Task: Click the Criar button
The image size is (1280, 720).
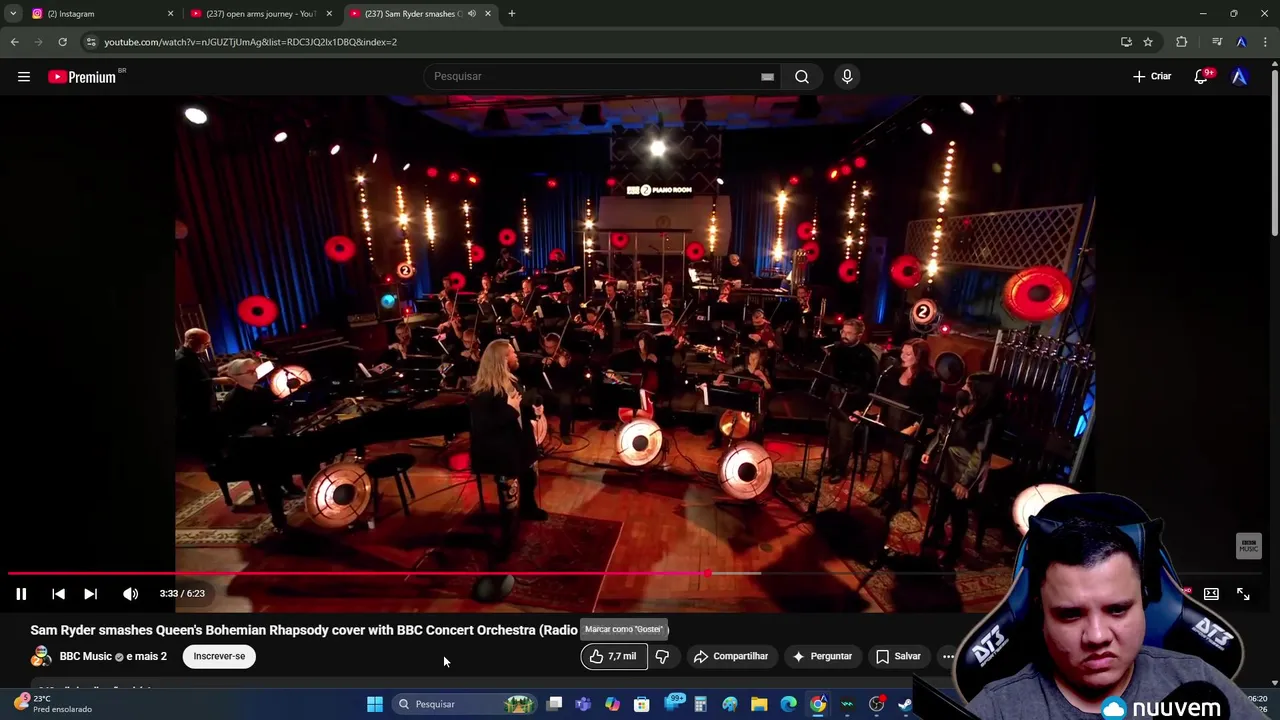Action: 1152,76
